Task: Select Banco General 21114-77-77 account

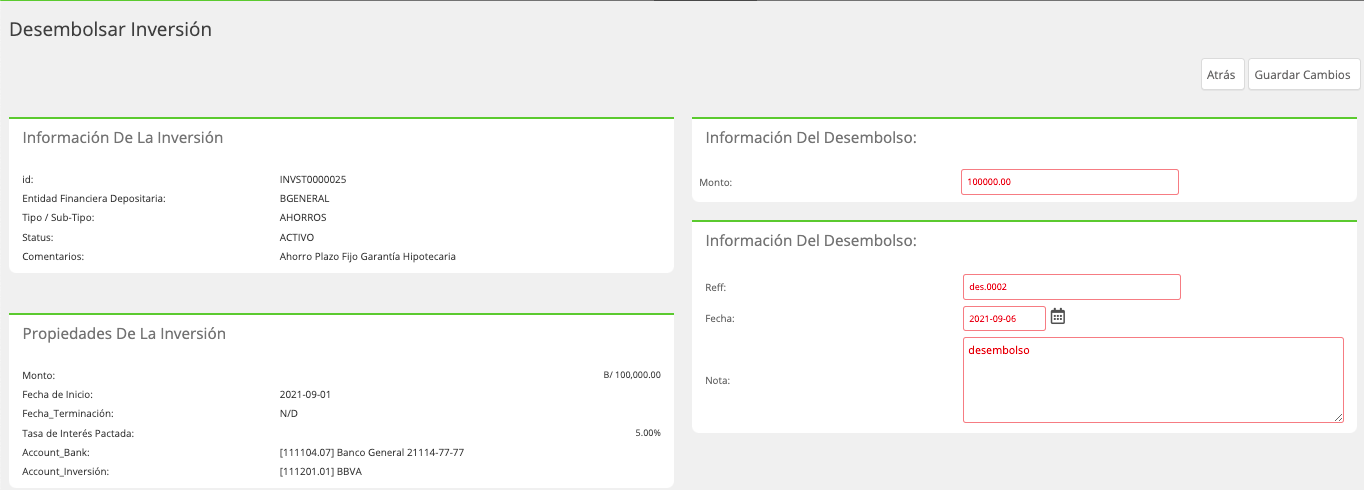Action: click(372, 453)
